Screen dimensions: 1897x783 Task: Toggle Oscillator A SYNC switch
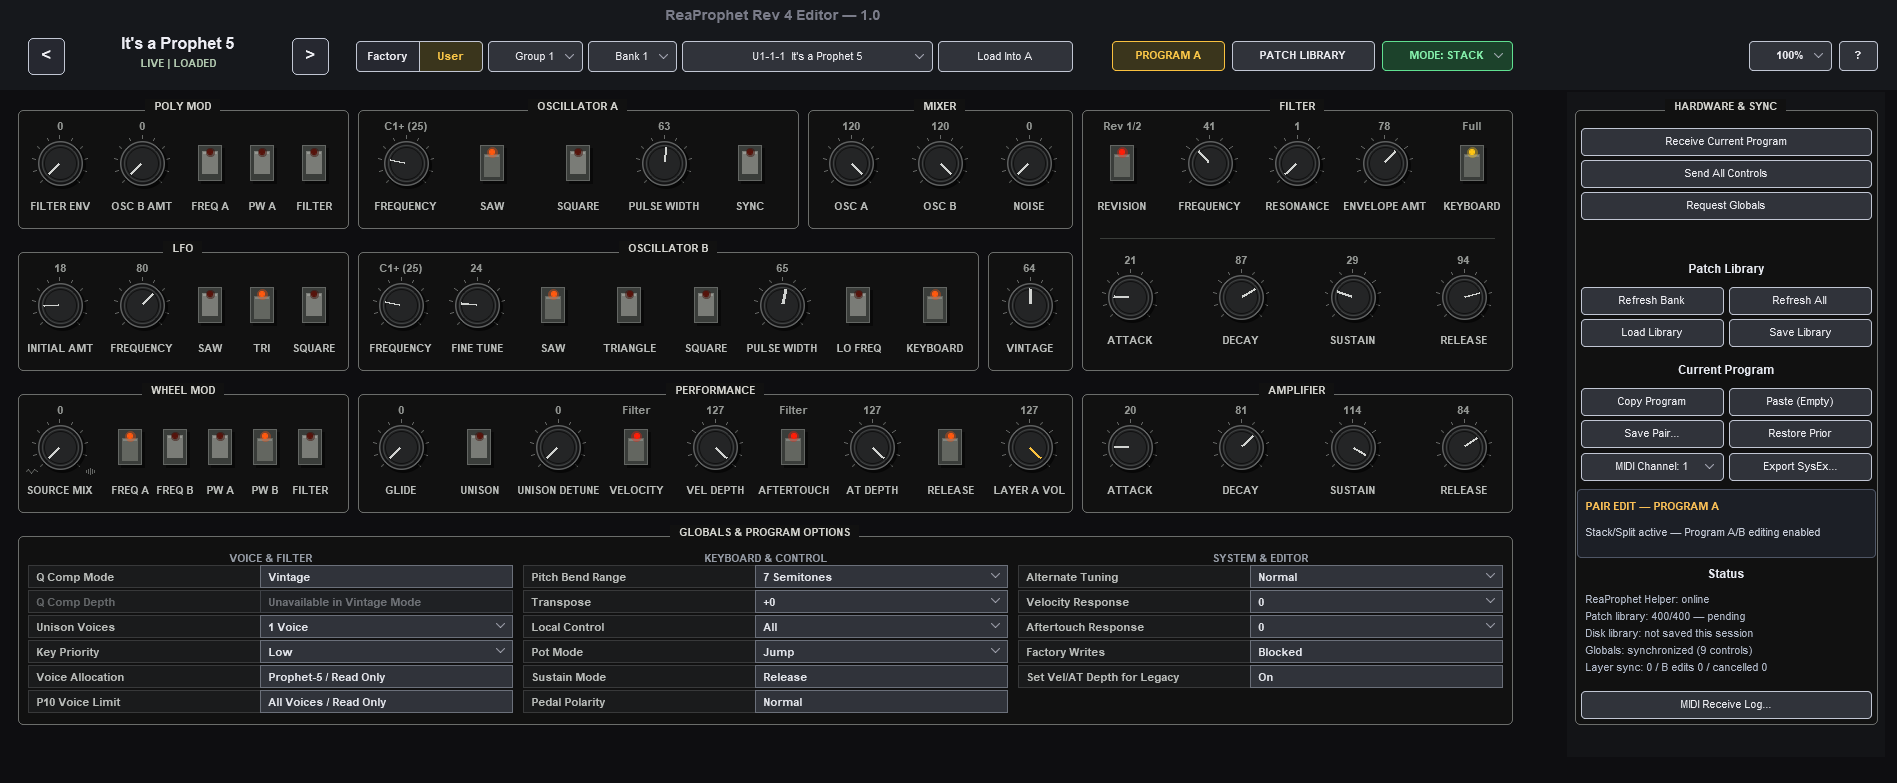(x=750, y=163)
